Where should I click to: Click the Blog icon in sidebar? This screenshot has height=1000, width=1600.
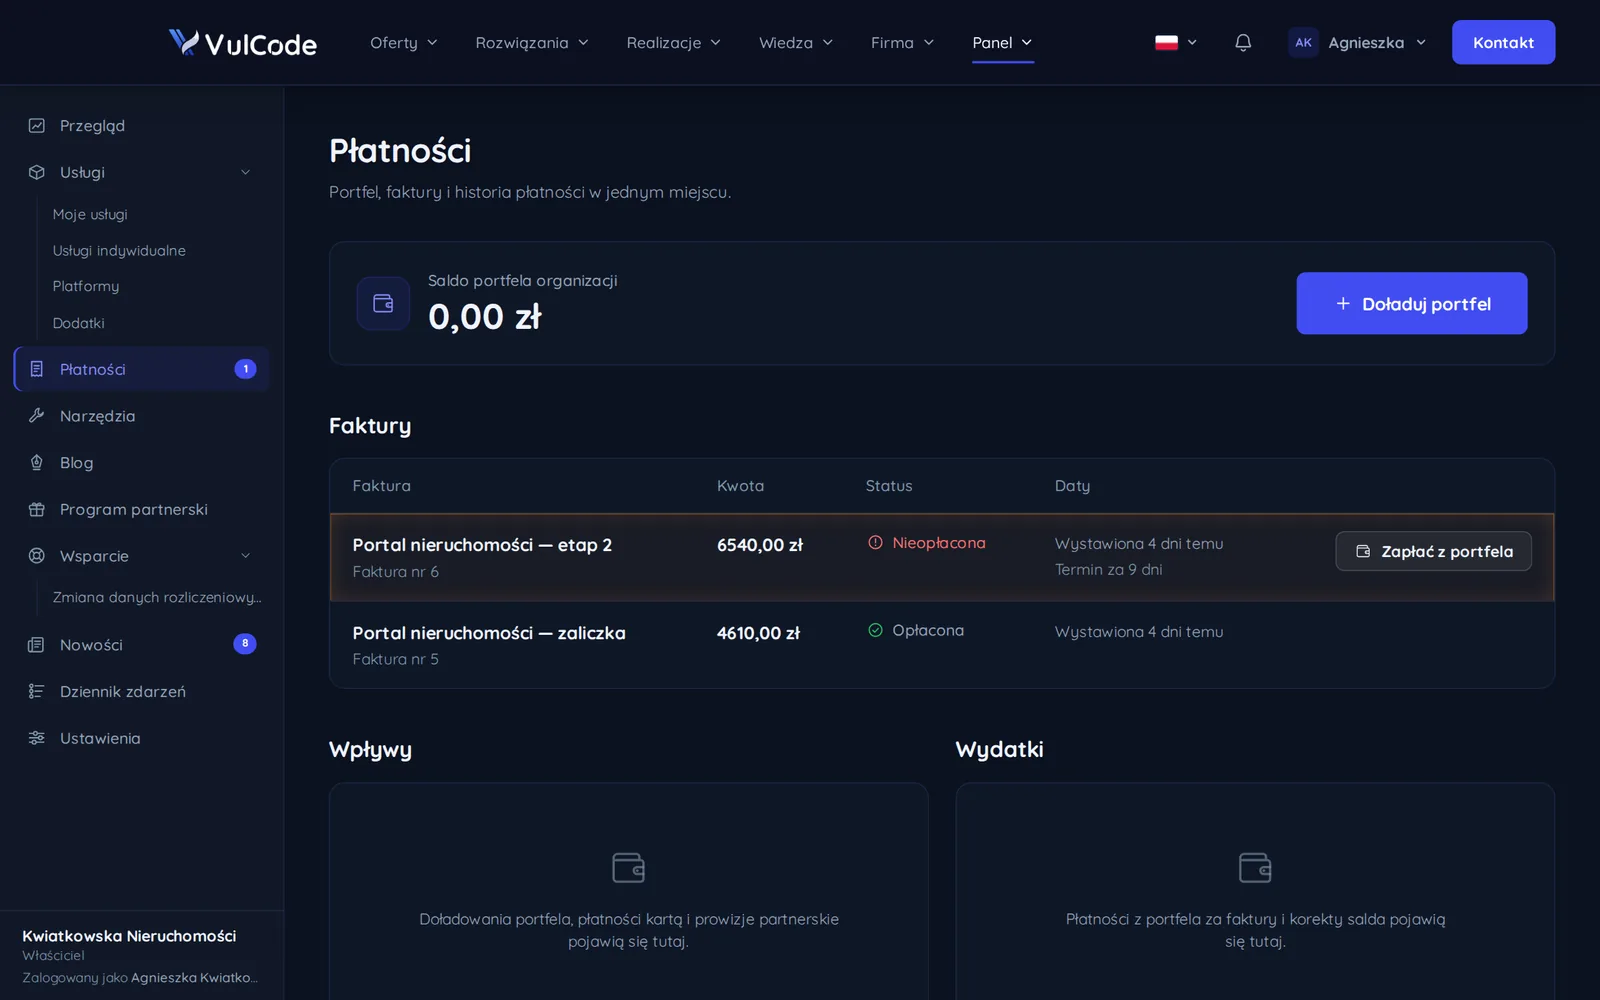tap(37, 463)
